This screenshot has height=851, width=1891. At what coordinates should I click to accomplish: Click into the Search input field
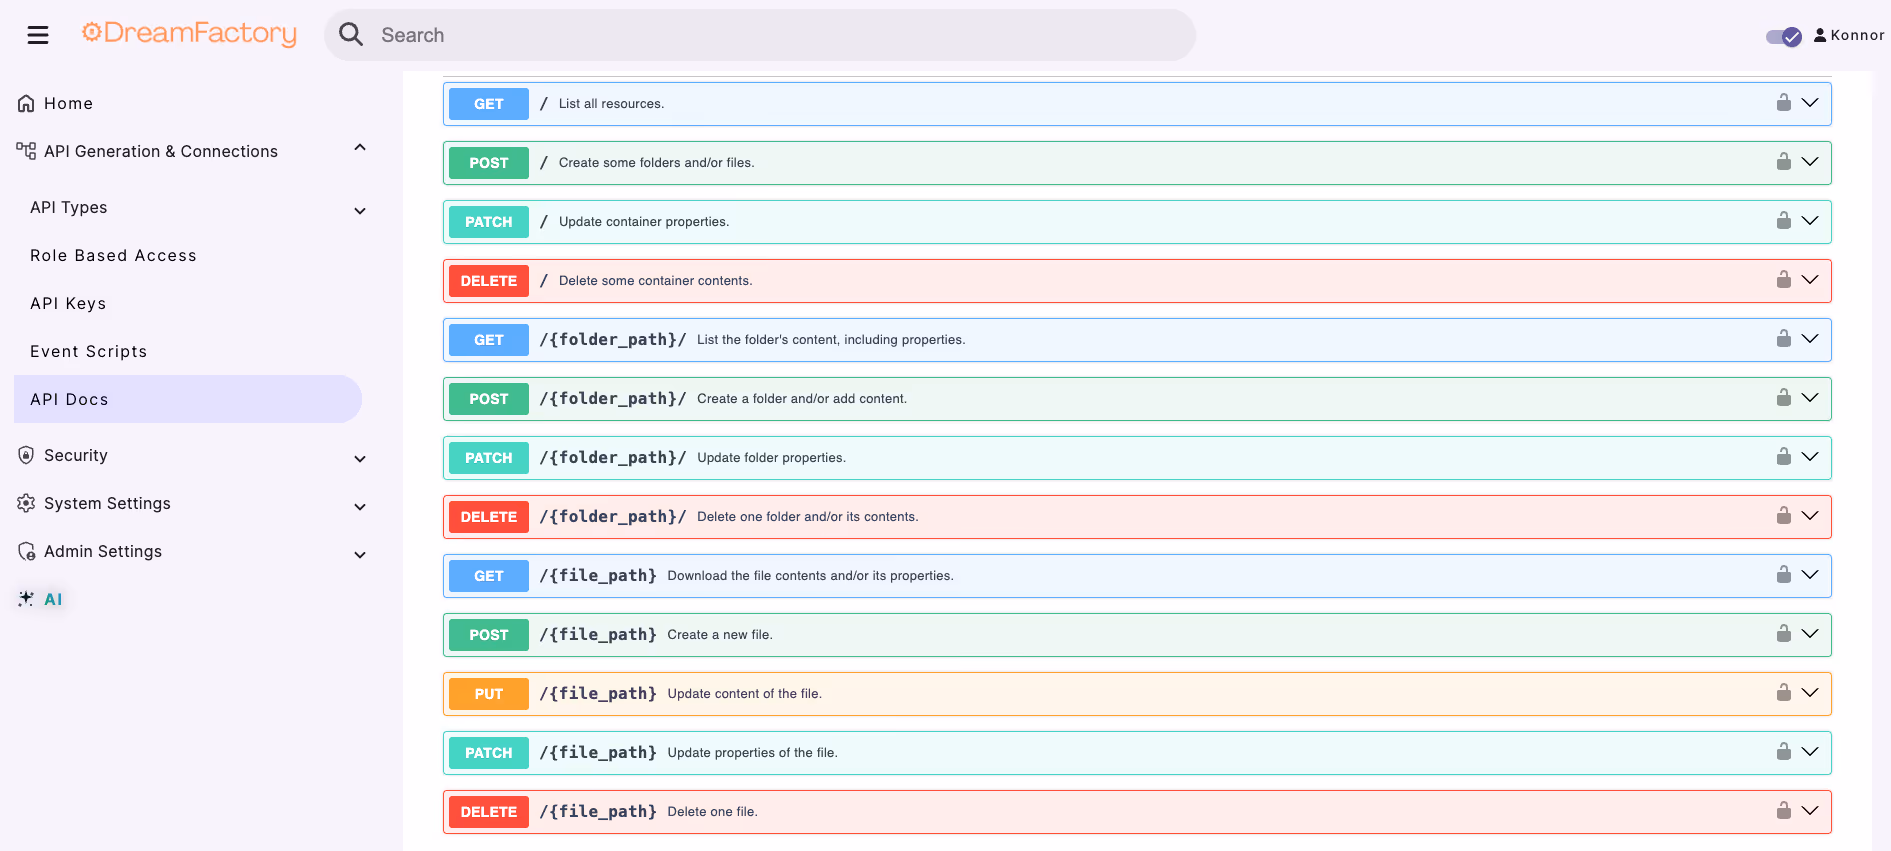click(780, 35)
